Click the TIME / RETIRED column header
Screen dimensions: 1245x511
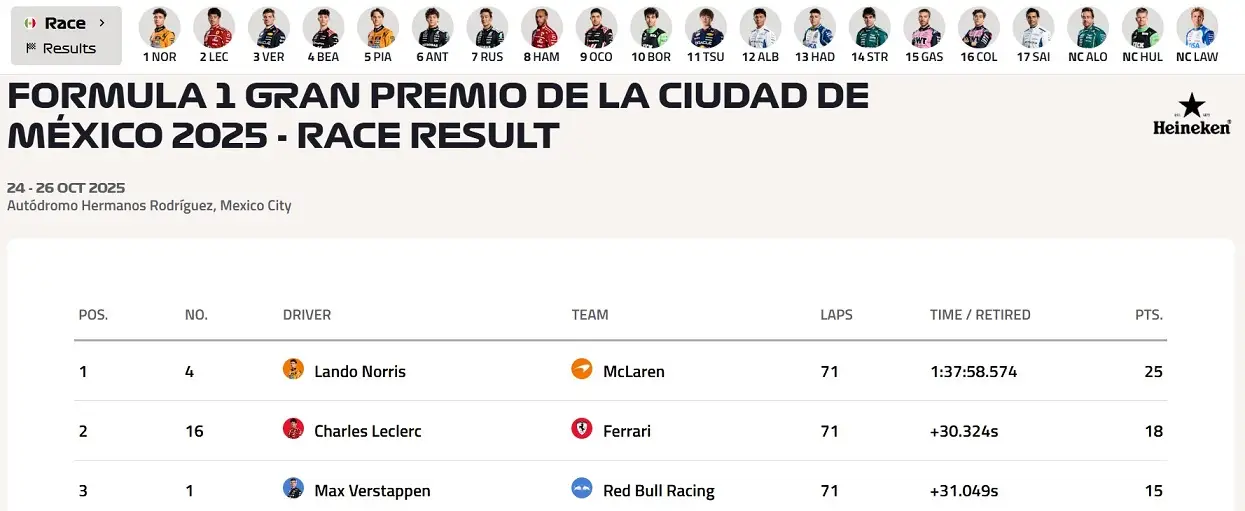coord(980,315)
